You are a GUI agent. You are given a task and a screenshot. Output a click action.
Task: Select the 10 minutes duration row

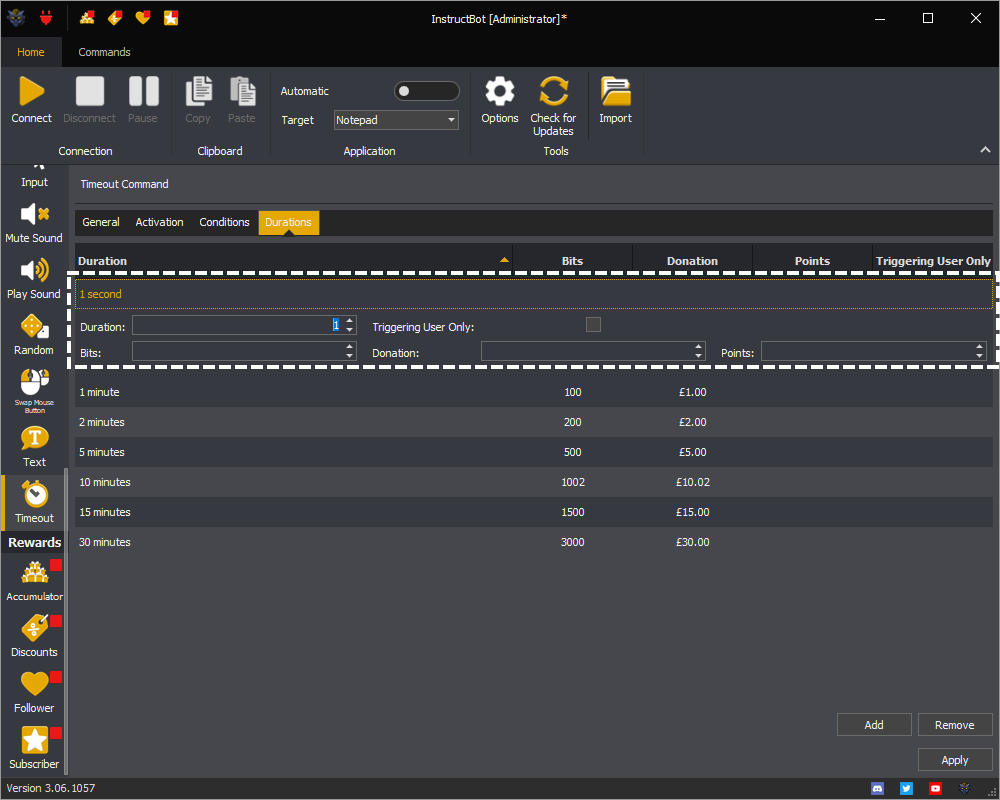coord(534,482)
